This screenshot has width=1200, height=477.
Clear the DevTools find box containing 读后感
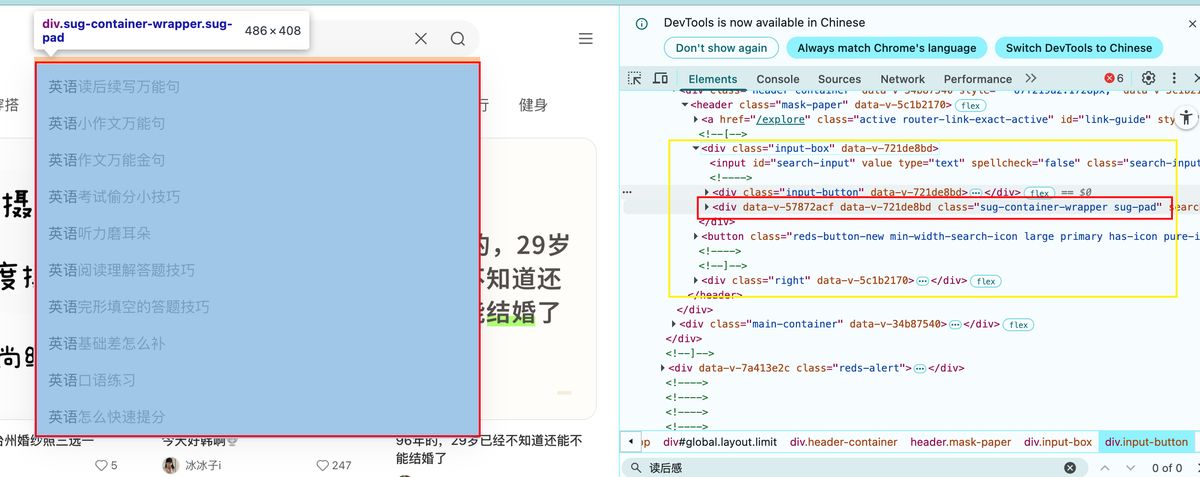[1069, 468]
